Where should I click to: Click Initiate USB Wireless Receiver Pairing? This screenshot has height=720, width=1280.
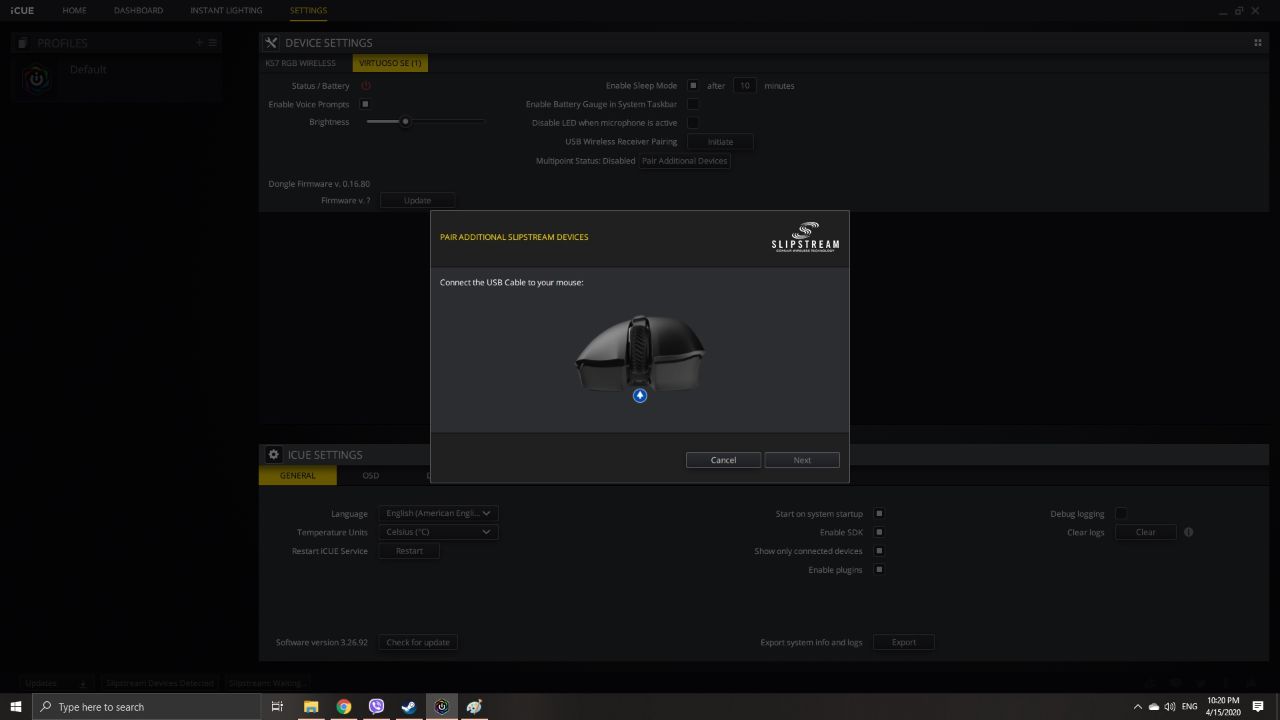pyautogui.click(x=720, y=142)
